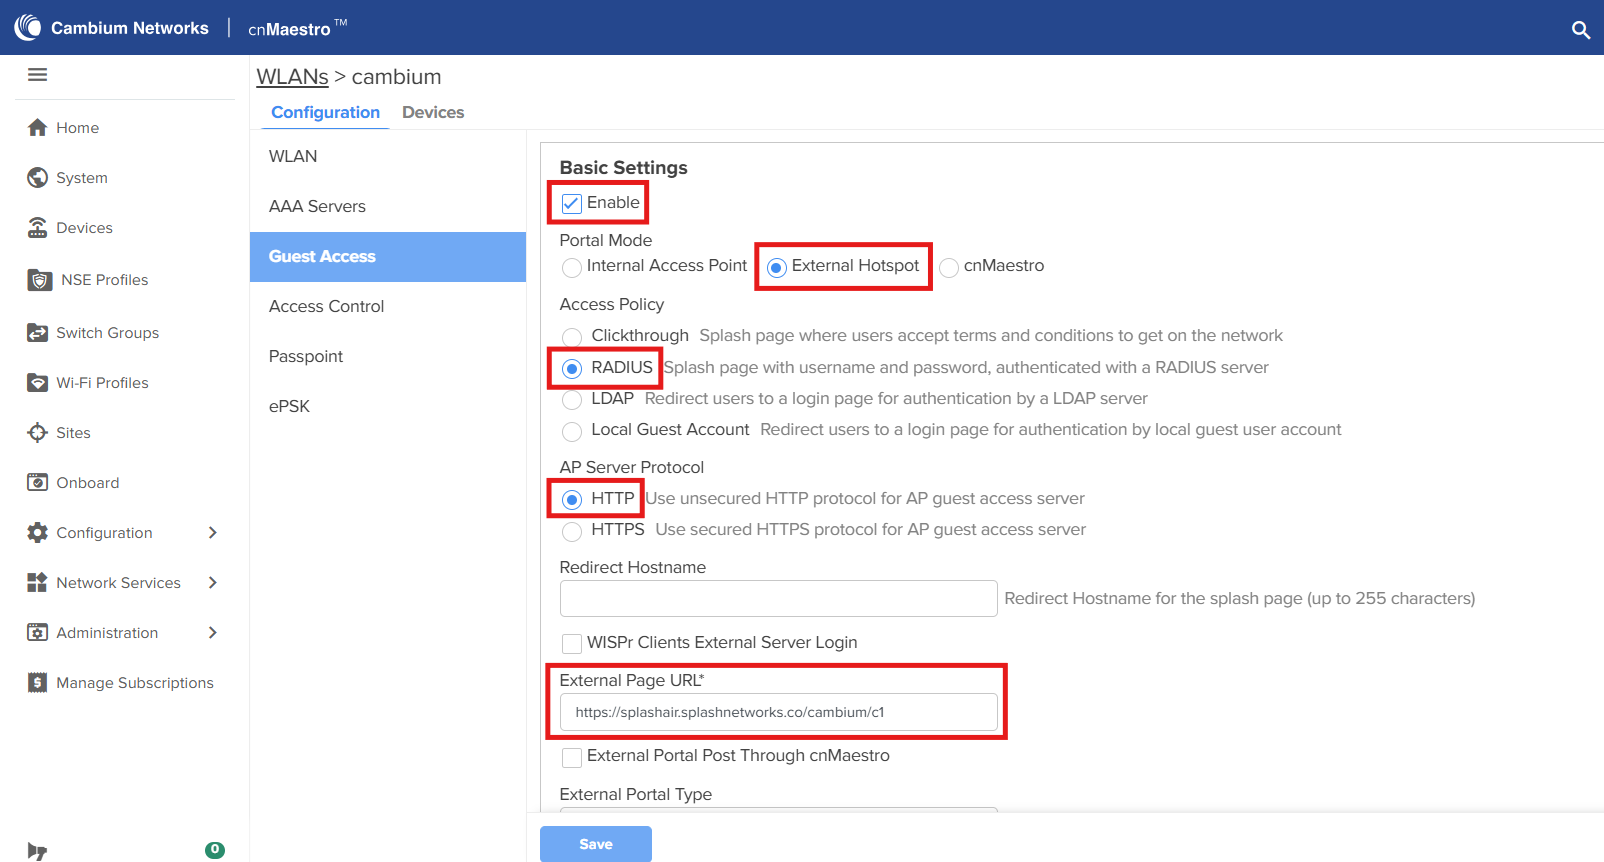This screenshot has height=862, width=1604.
Task: Choose Local Guest Account policy
Action: pyautogui.click(x=572, y=431)
